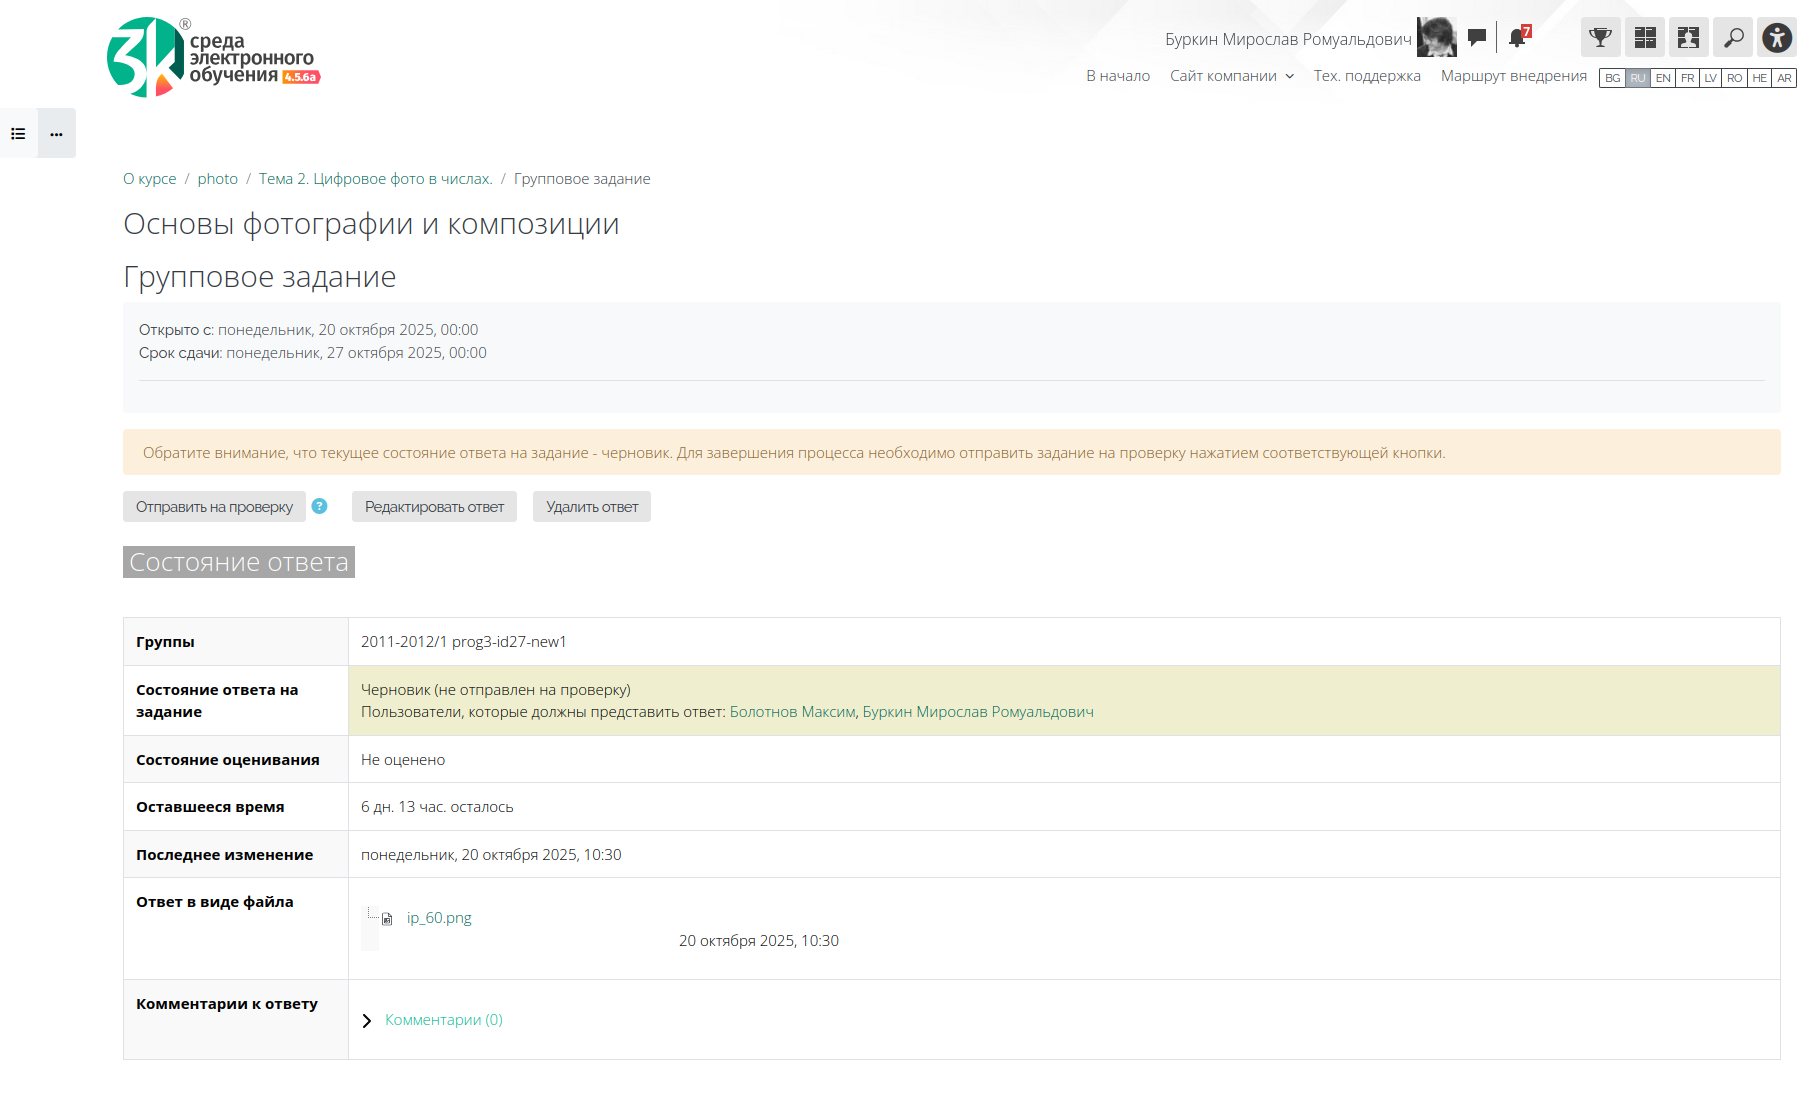Image resolution: width=1813 pixels, height=1093 pixels.
Task: Select the BG language option
Action: (x=1612, y=78)
